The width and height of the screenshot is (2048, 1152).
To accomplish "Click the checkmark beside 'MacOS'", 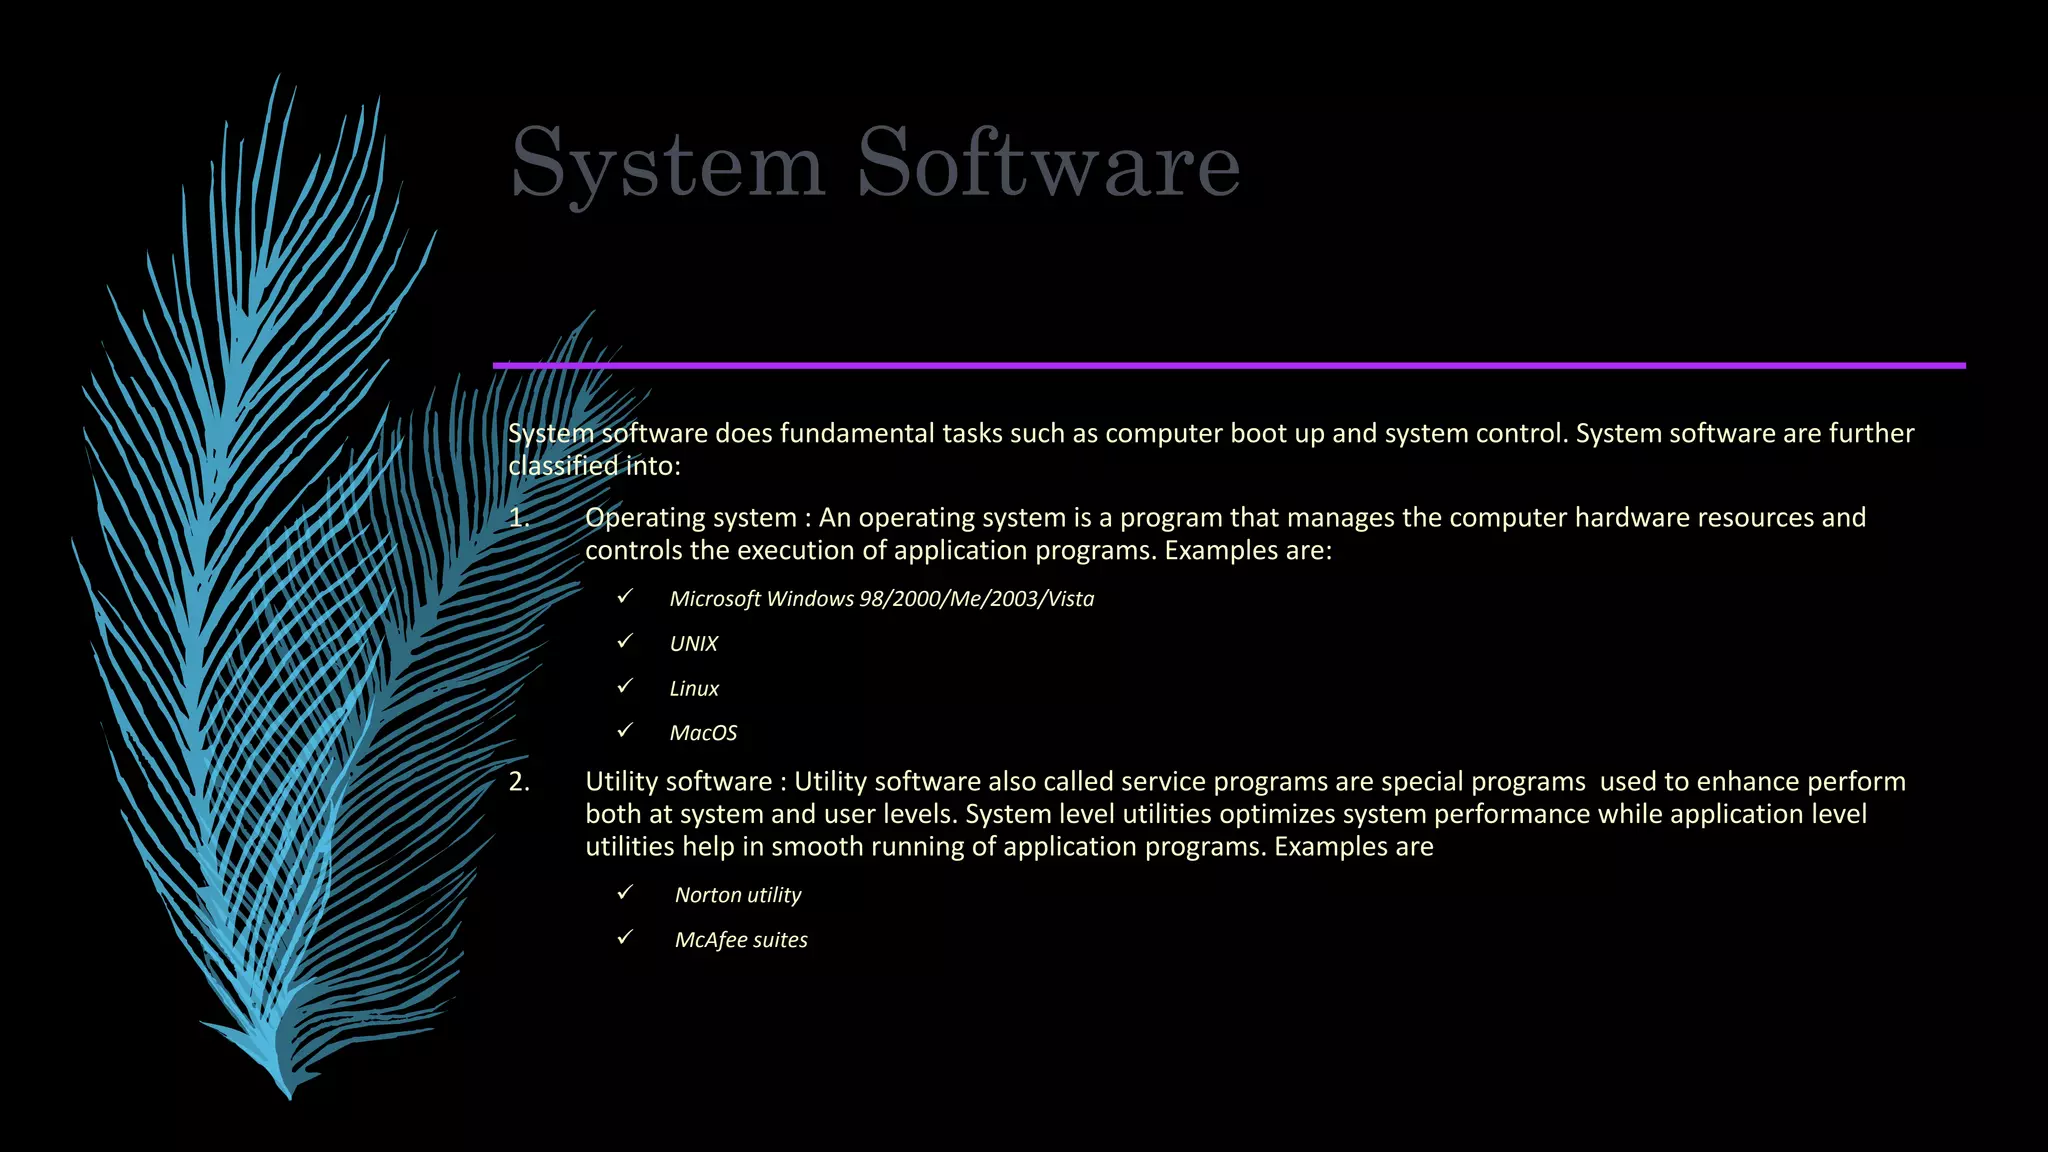I will point(625,731).
